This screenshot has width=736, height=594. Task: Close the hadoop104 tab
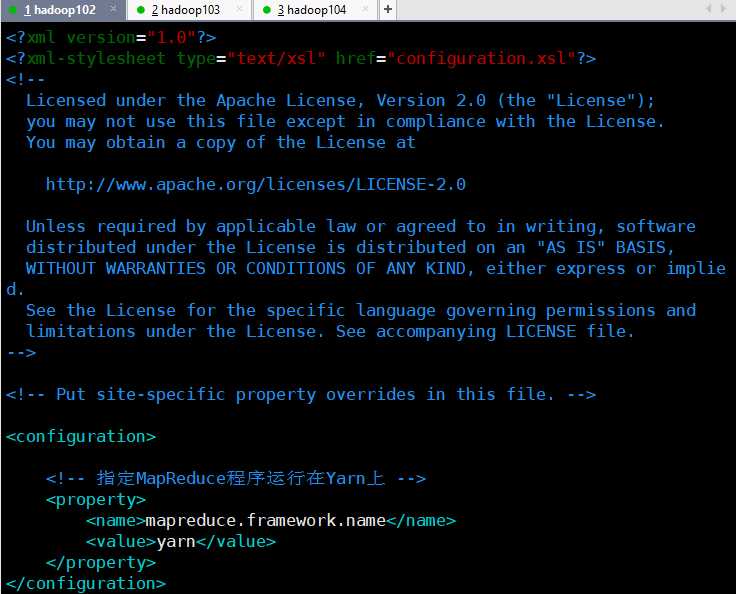point(365,9)
